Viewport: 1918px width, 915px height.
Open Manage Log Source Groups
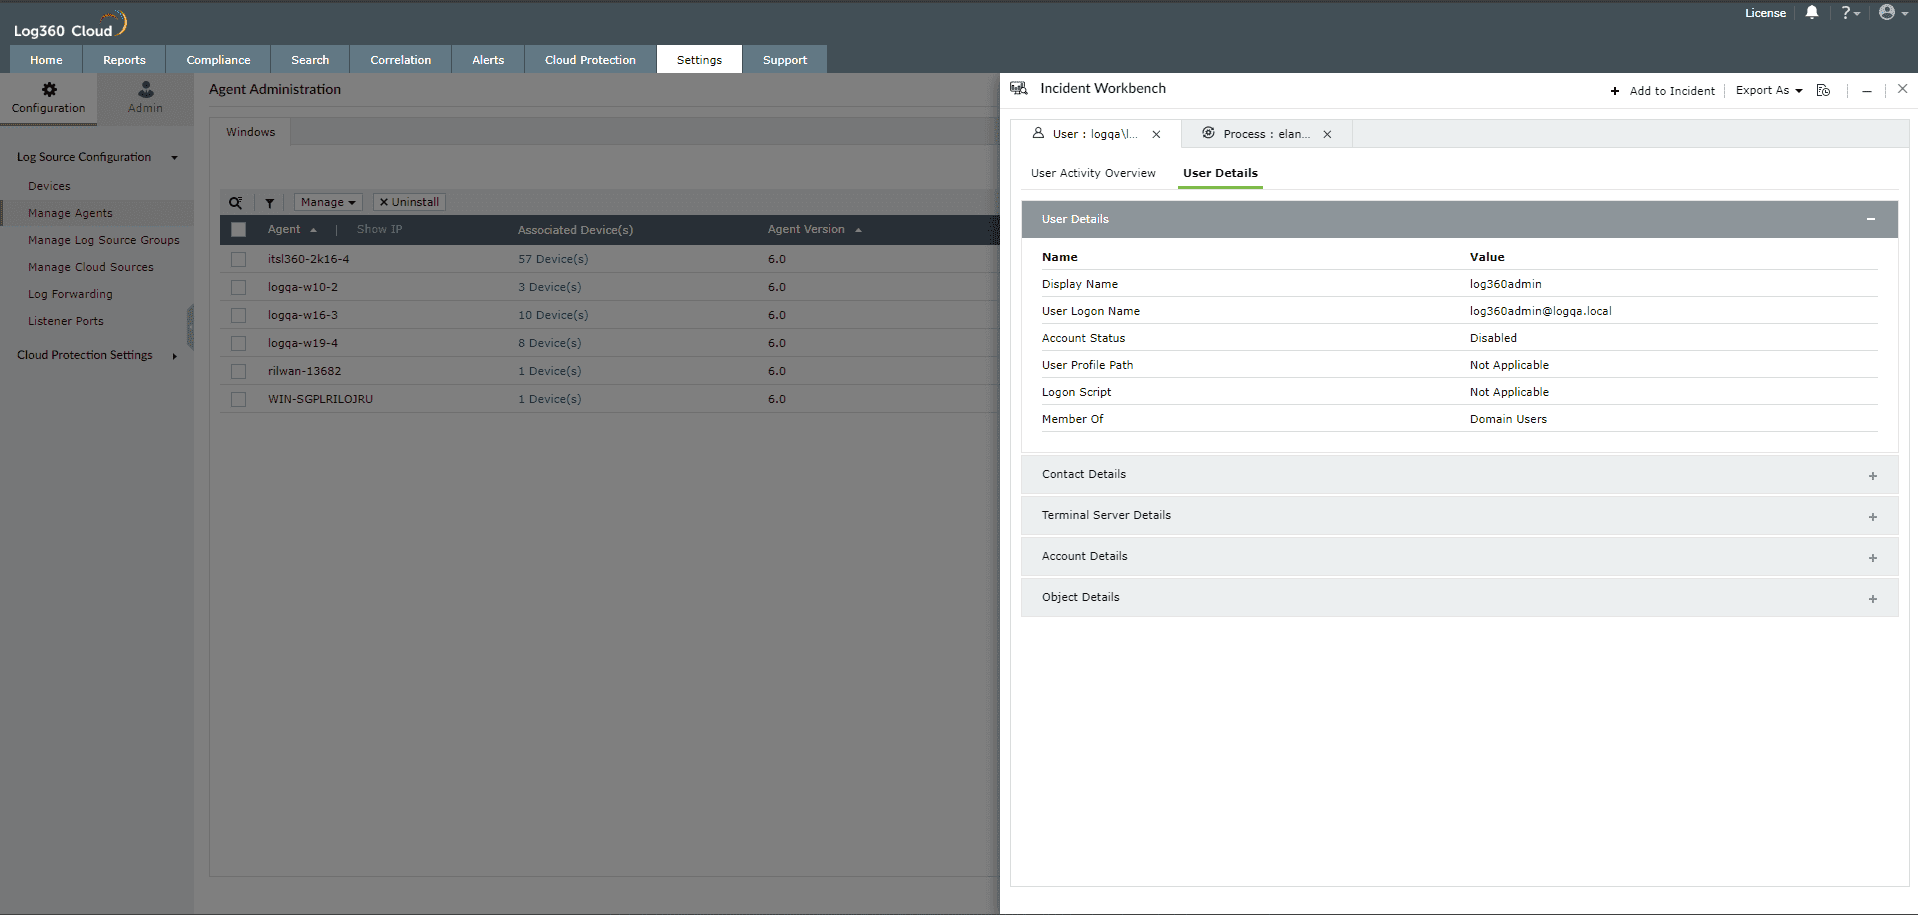(x=104, y=240)
